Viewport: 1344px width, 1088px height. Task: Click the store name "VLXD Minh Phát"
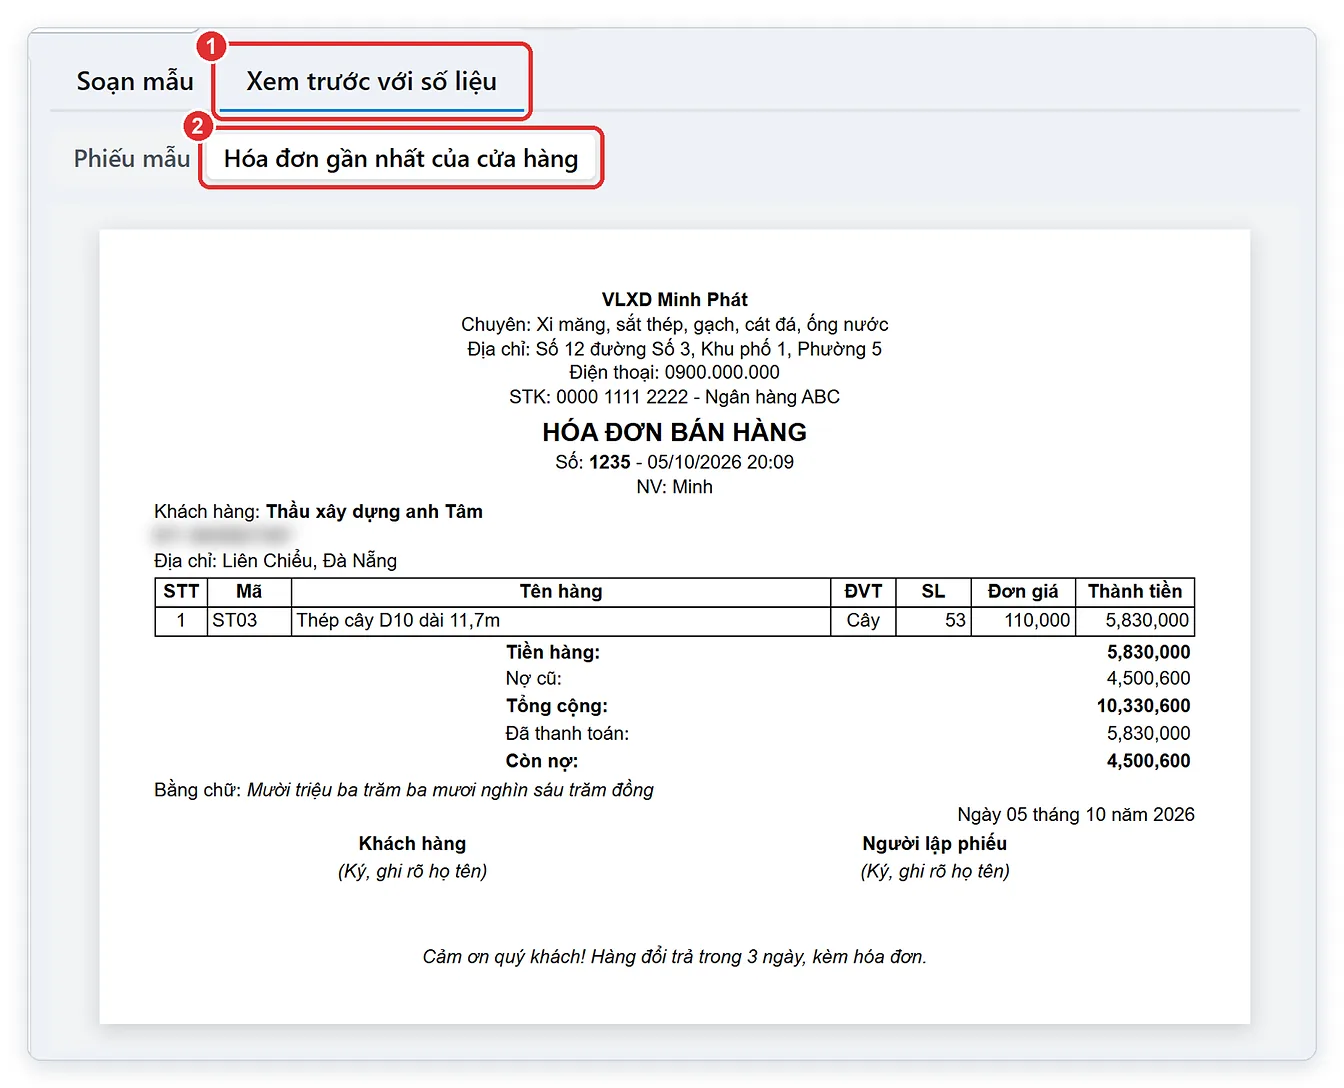tap(675, 300)
